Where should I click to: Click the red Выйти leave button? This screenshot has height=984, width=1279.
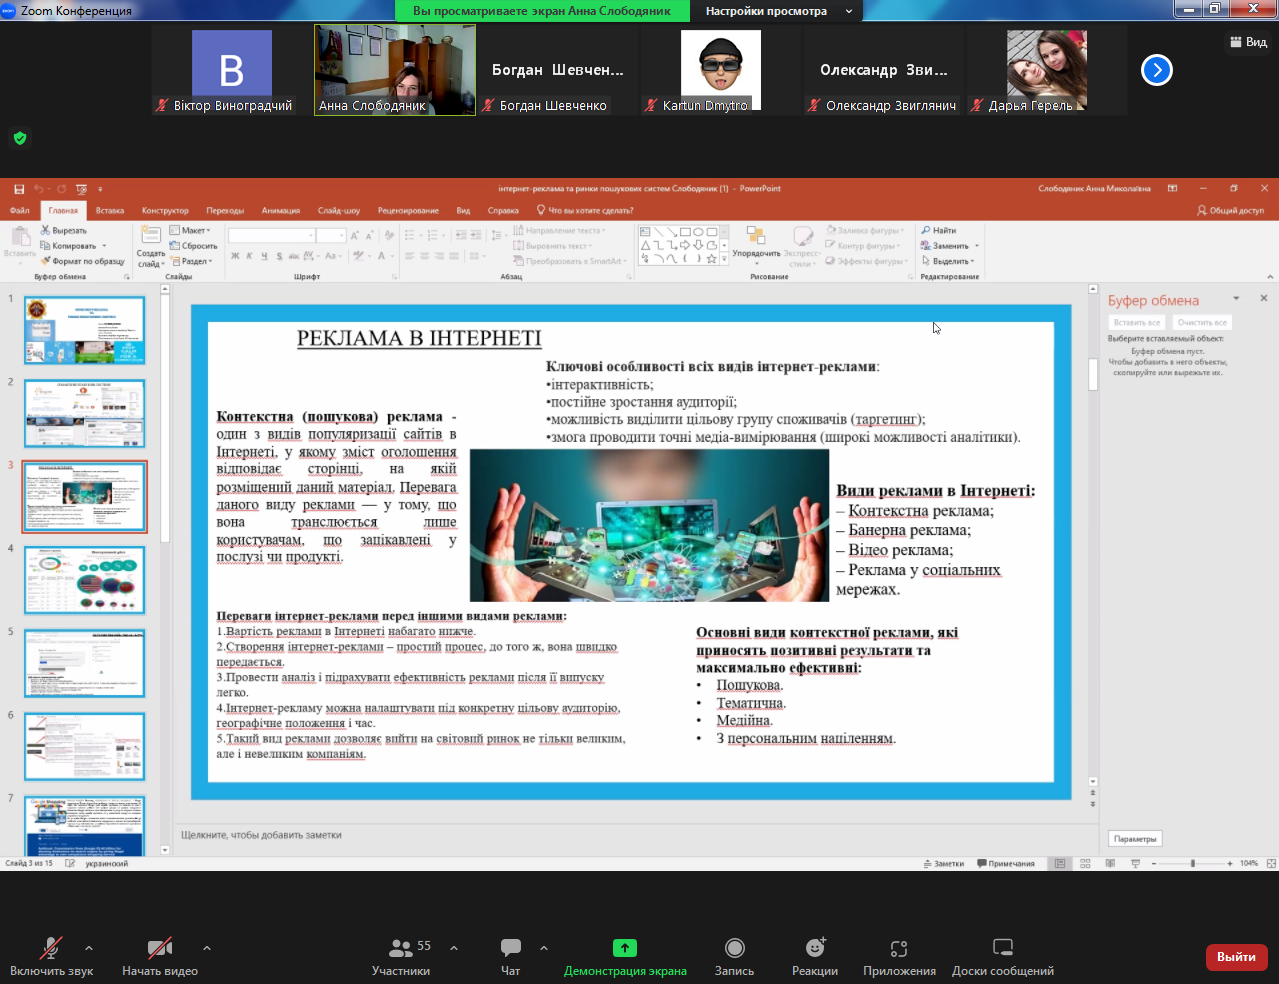(1236, 957)
